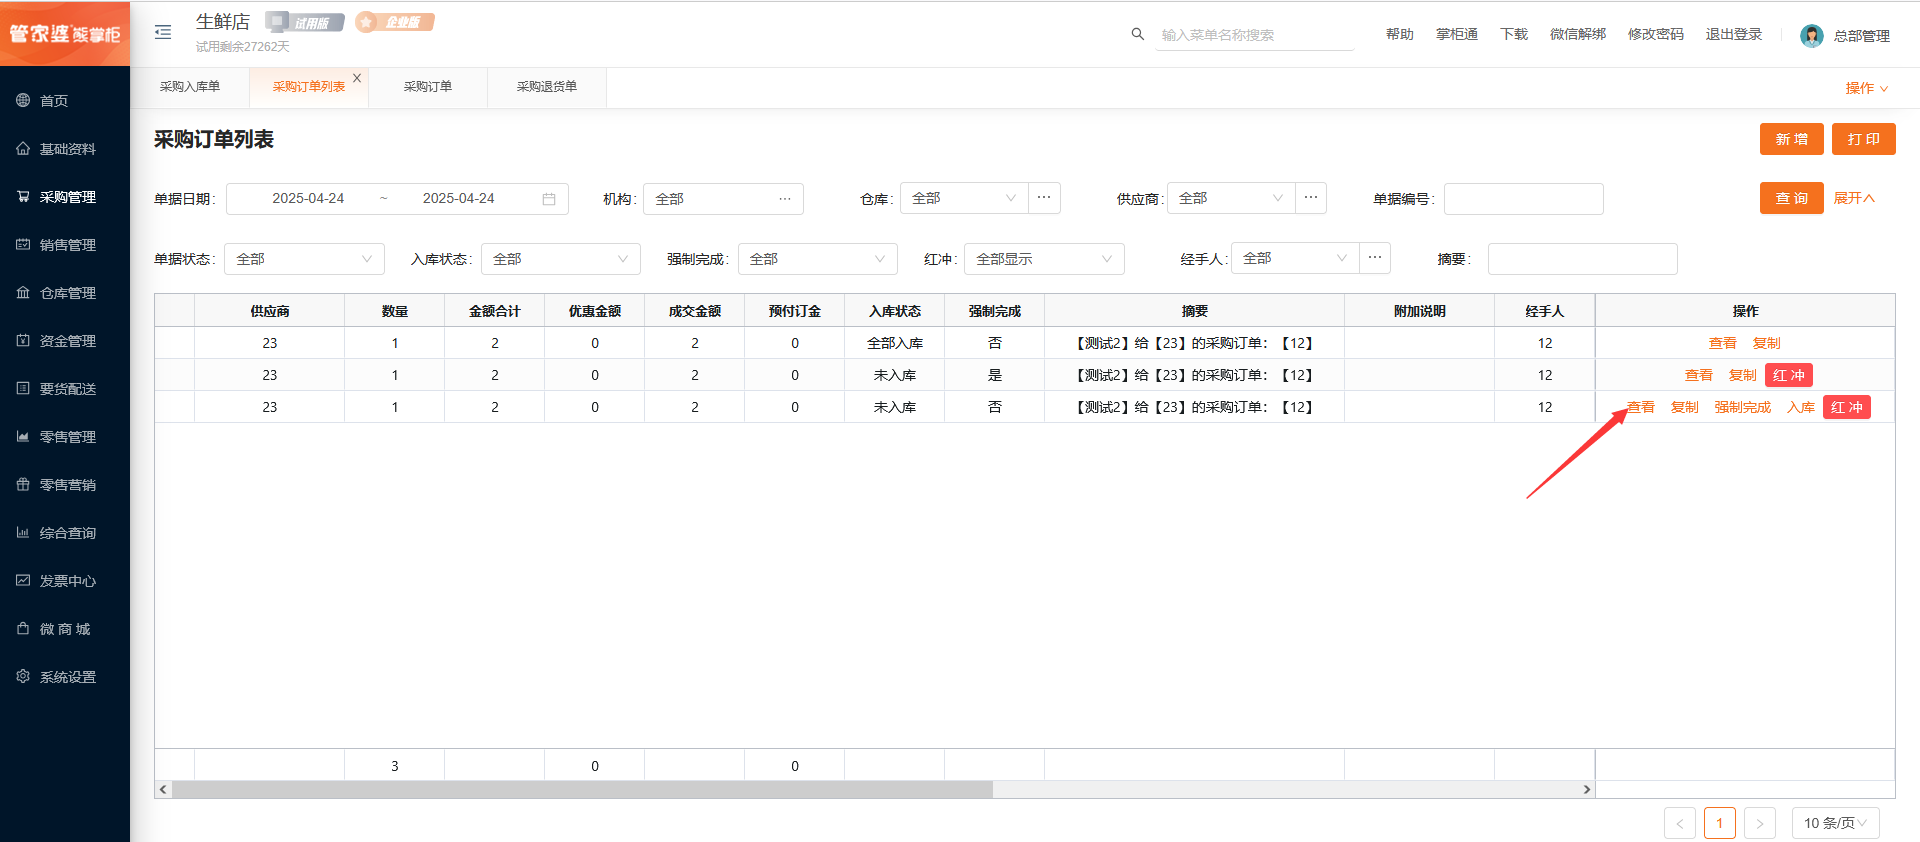This screenshot has height=842, width=1920.
Task: Open warehouse picker via ellipsis button
Action: point(1044,198)
